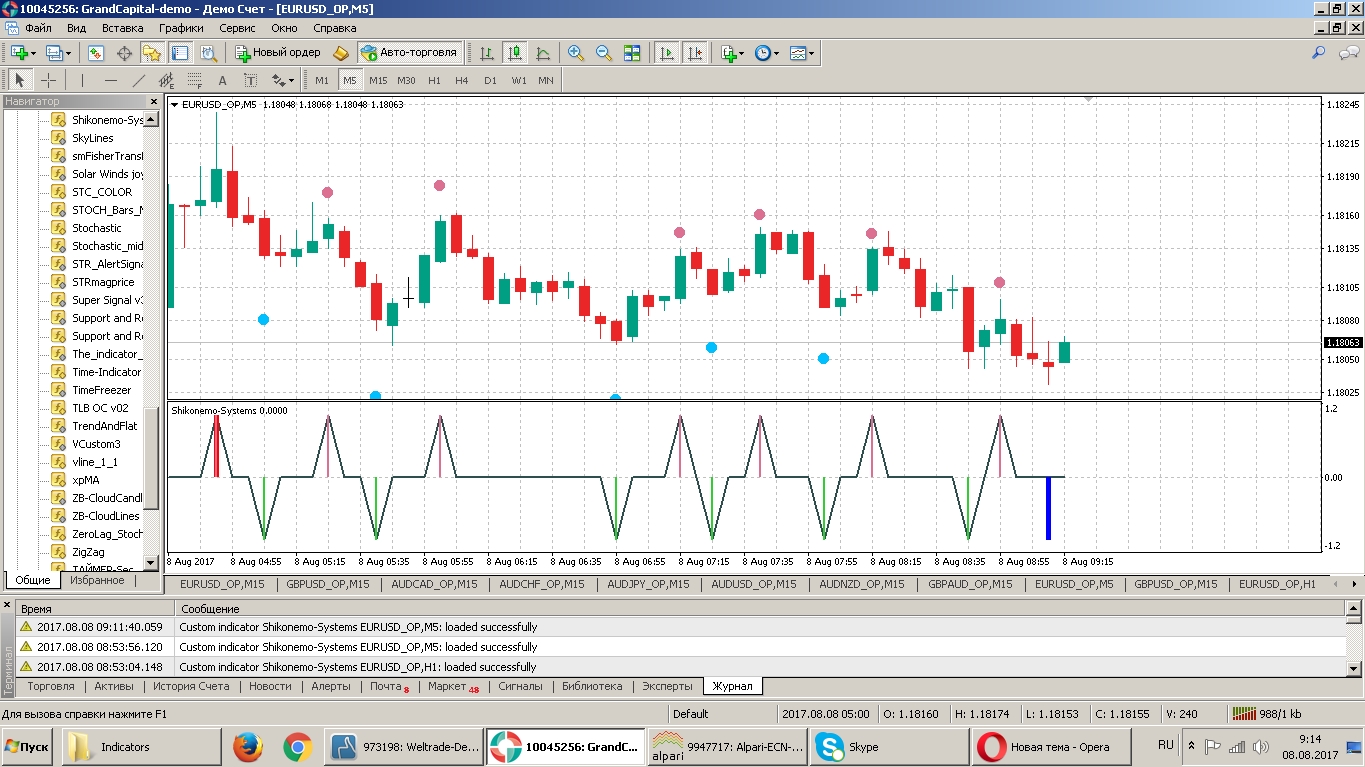Image resolution: width=1365 pixels, height=767 pixels.
Task: Open the Графики menu
Action: pyautogui.click(x=180, y=28)
